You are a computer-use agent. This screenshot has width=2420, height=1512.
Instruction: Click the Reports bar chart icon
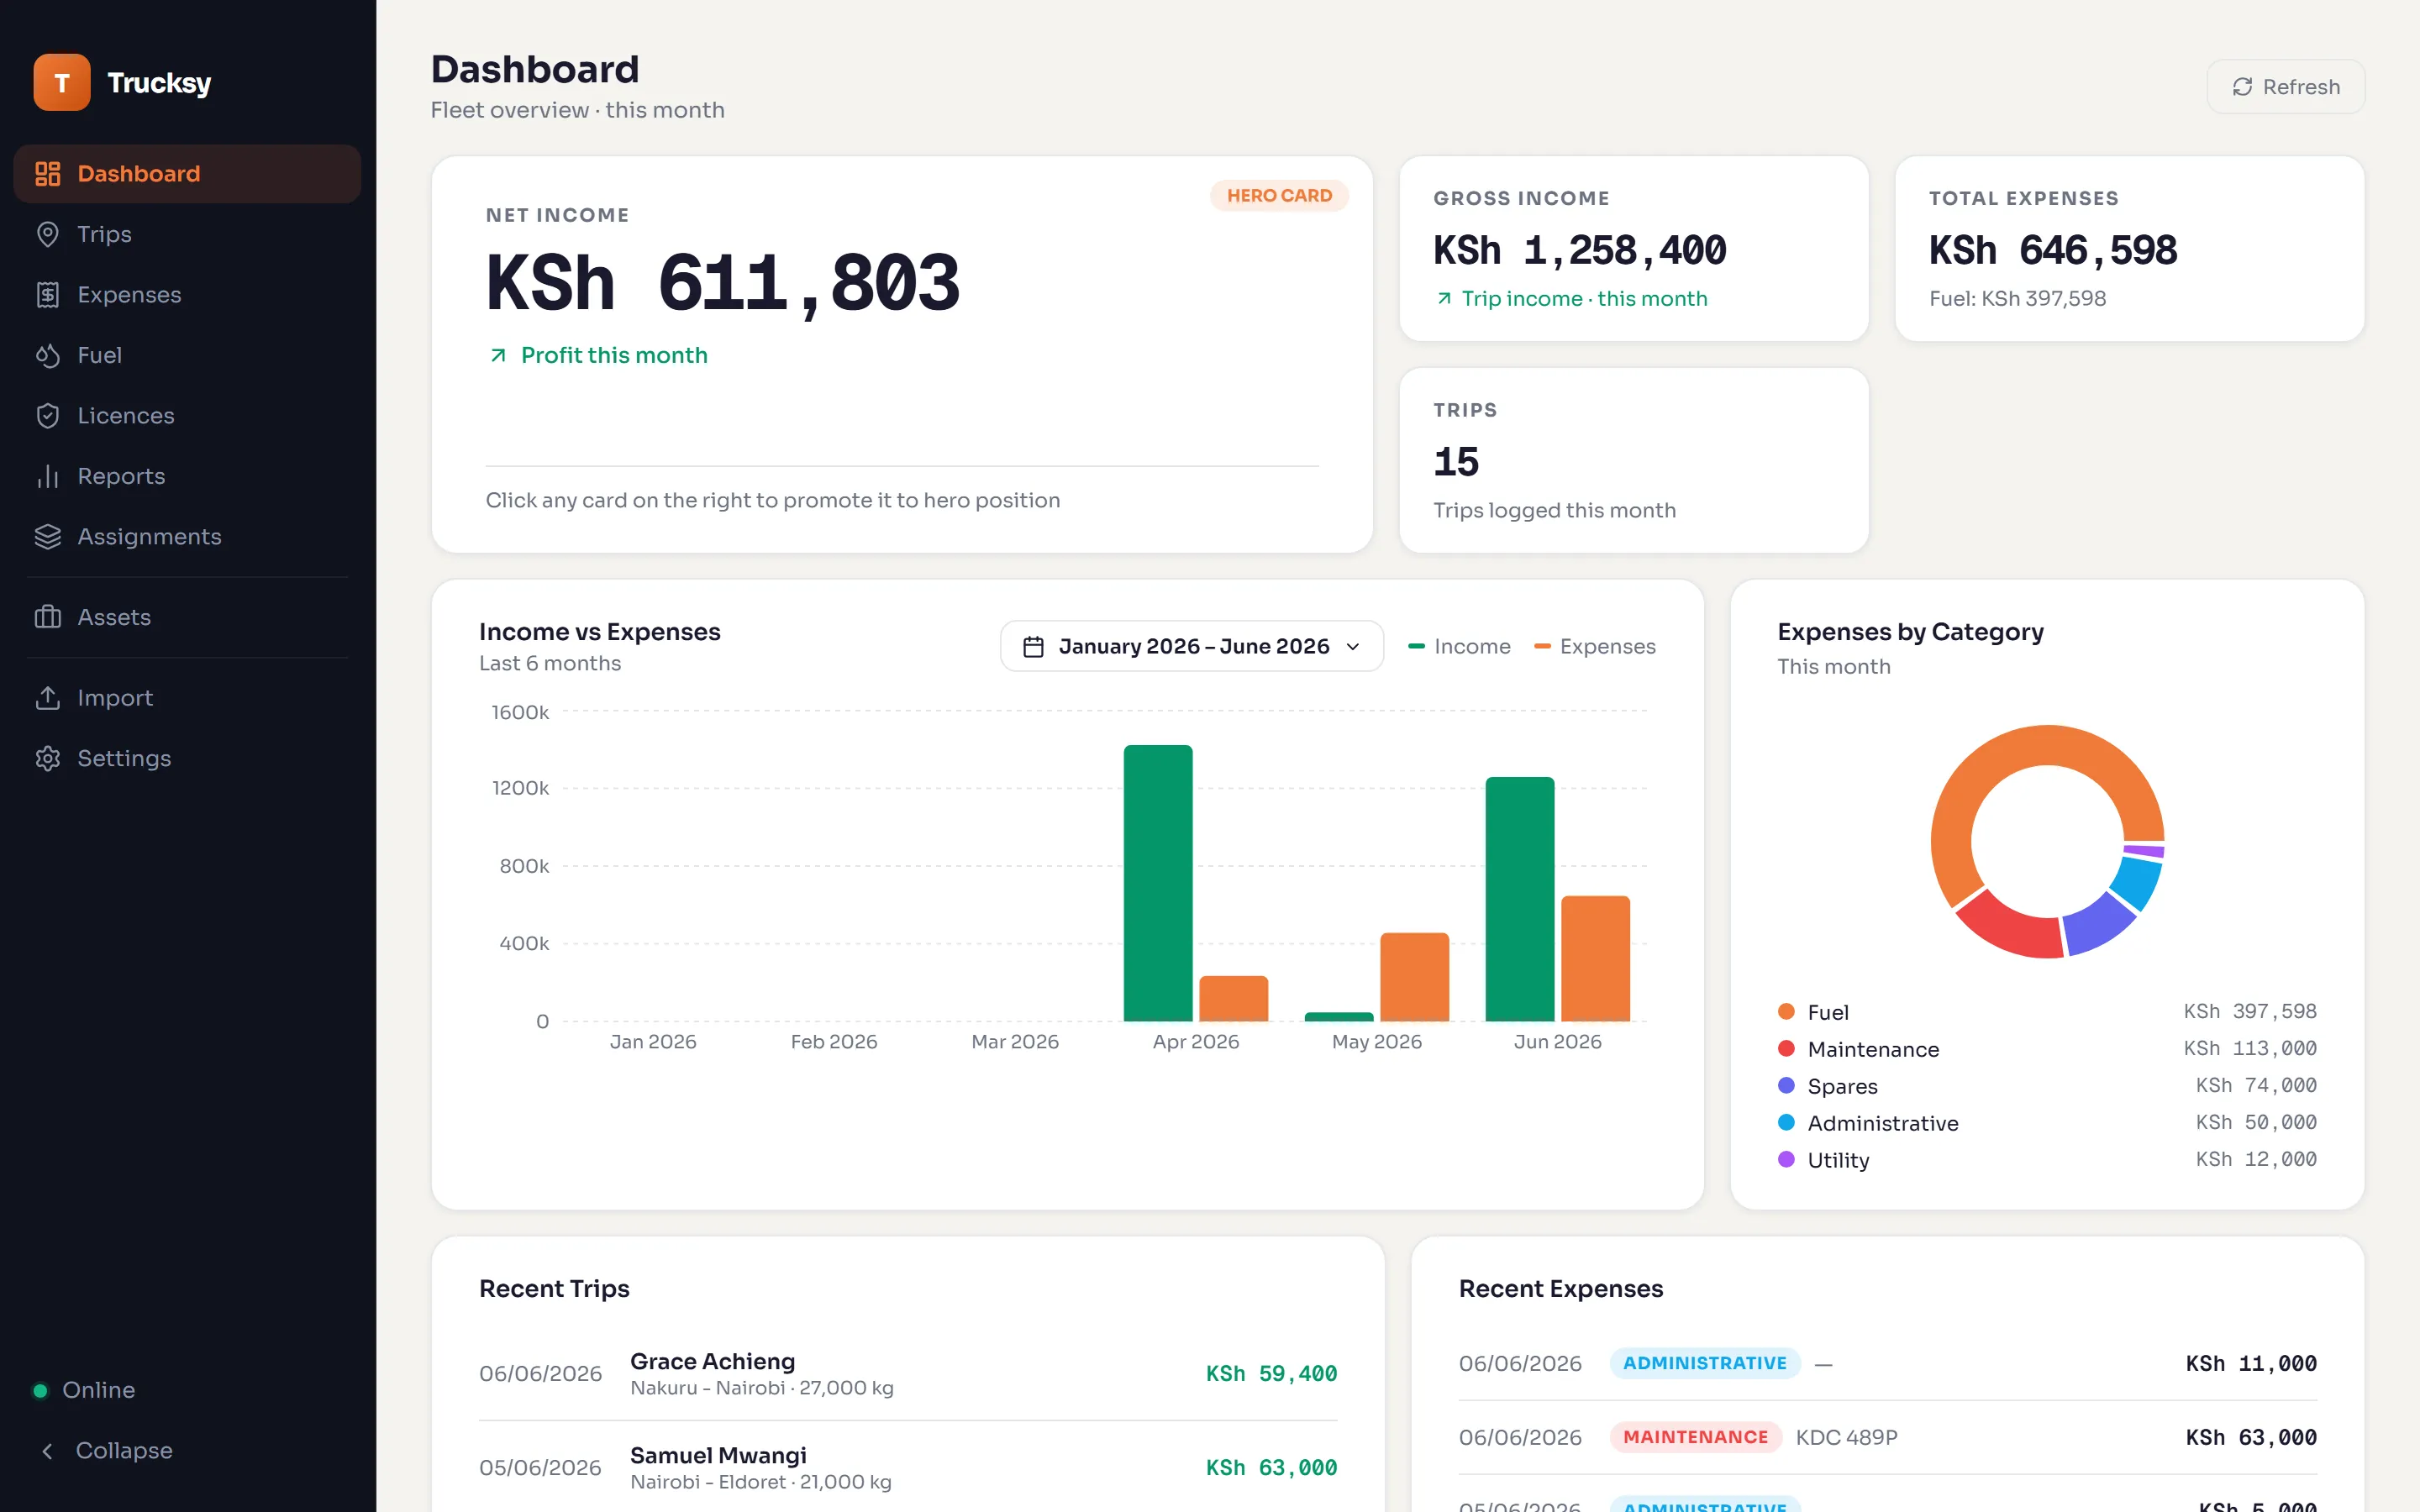48,476
